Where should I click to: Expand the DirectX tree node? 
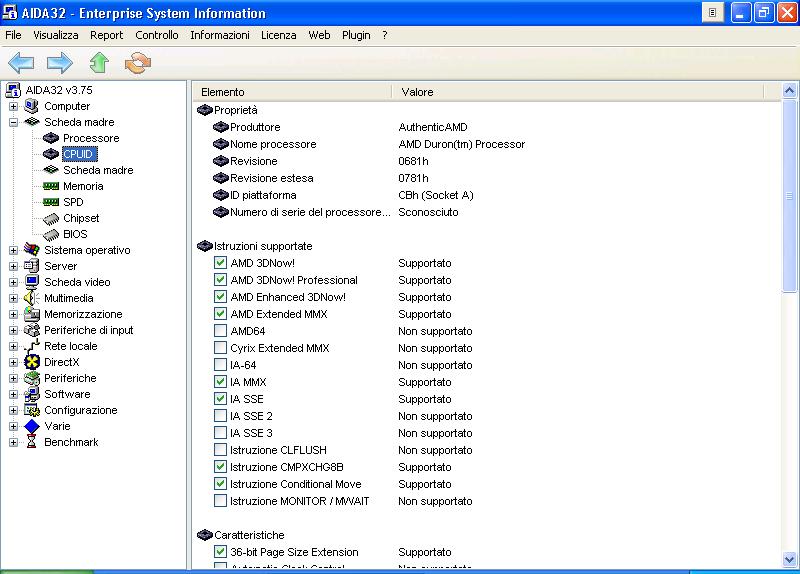tap(13, 362)
